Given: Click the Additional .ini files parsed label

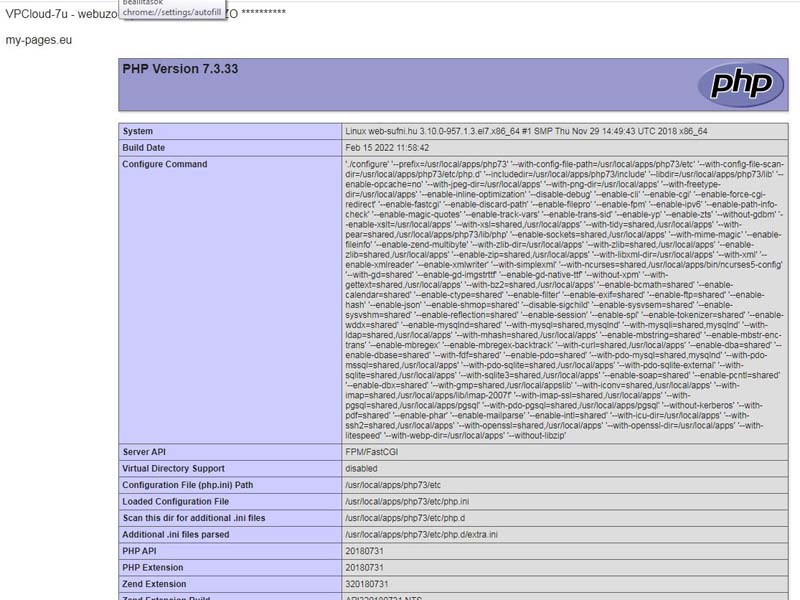Looking at the screenshot, I should (176, 534).
